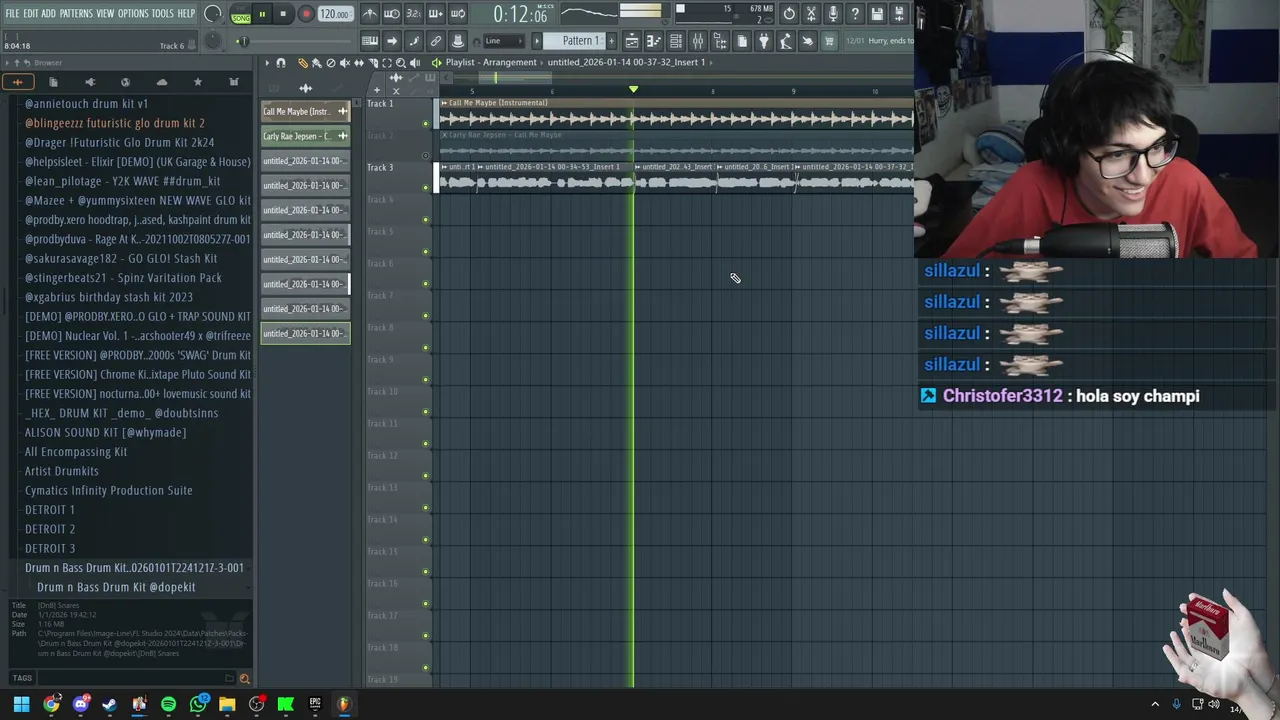Open the Channel rack icon
This screenshot has height=720, width=1280.
tap(676, 41)
